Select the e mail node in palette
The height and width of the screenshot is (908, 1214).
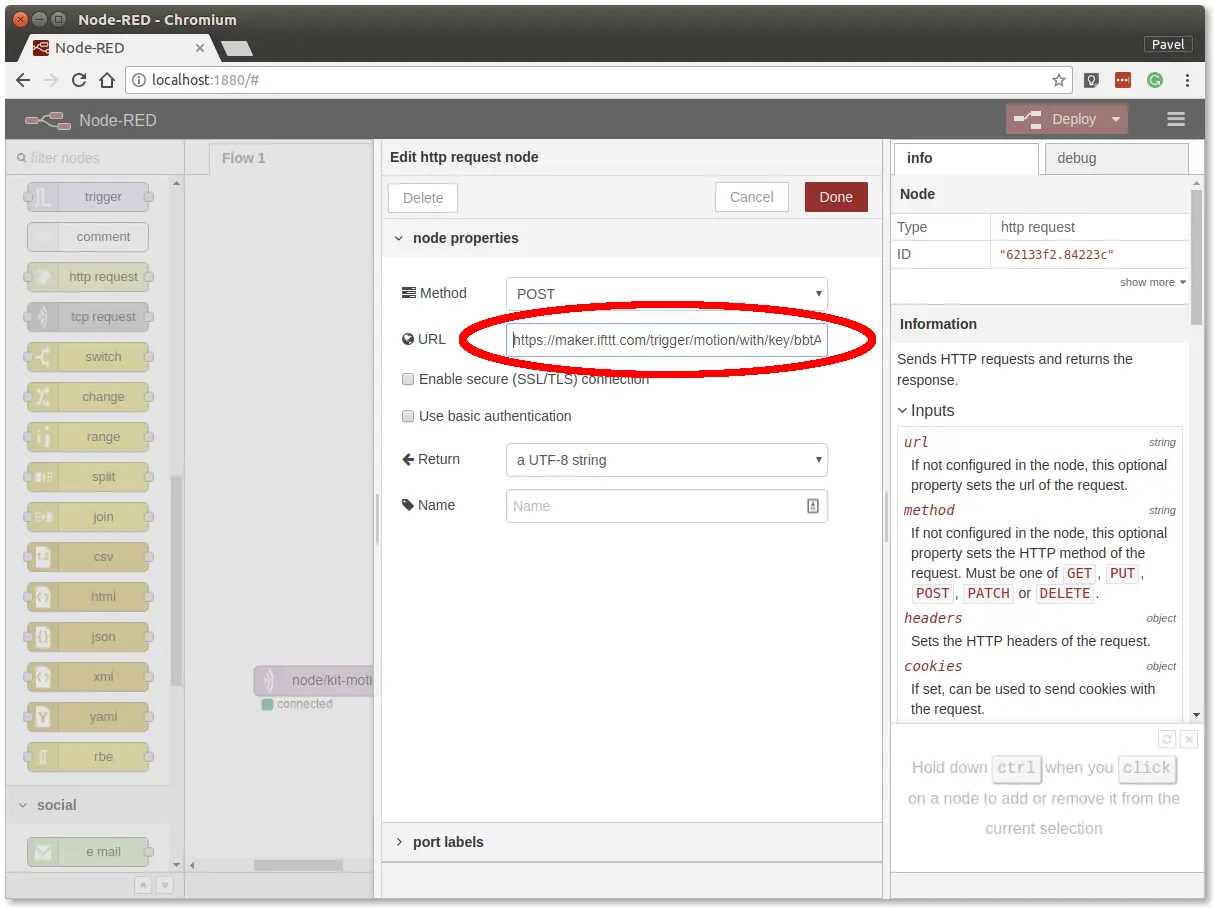click(x=88, y=852)
